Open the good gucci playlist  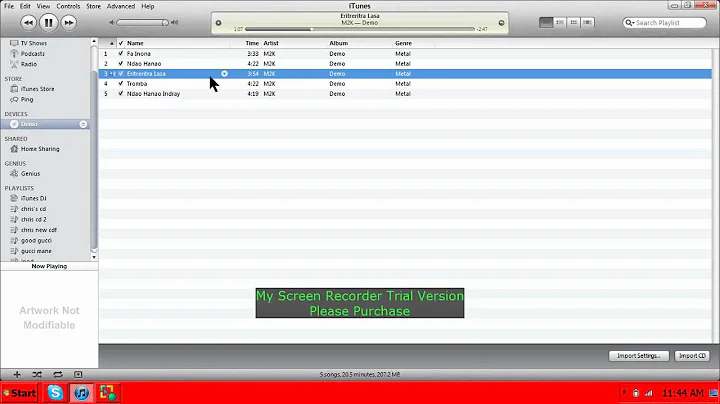point(36,241)
